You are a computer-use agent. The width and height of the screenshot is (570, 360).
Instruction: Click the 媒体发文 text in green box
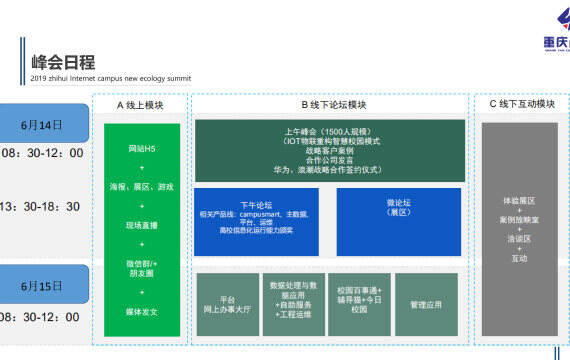[142, 312]
